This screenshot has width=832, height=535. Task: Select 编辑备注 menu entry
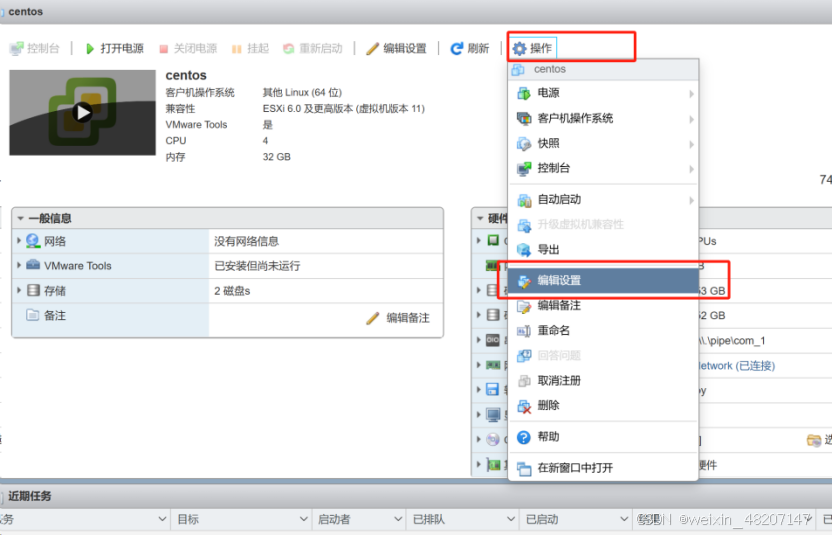coord(603,306)
